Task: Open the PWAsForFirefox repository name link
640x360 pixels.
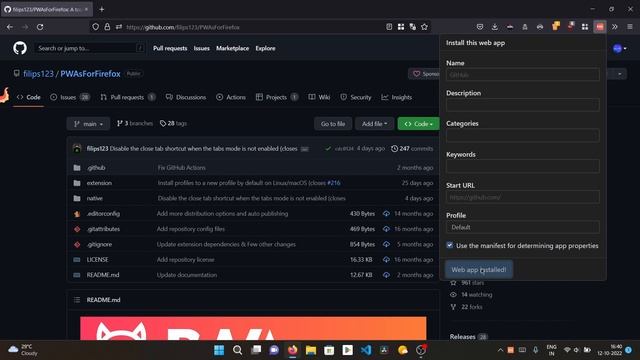Action: 90,74
